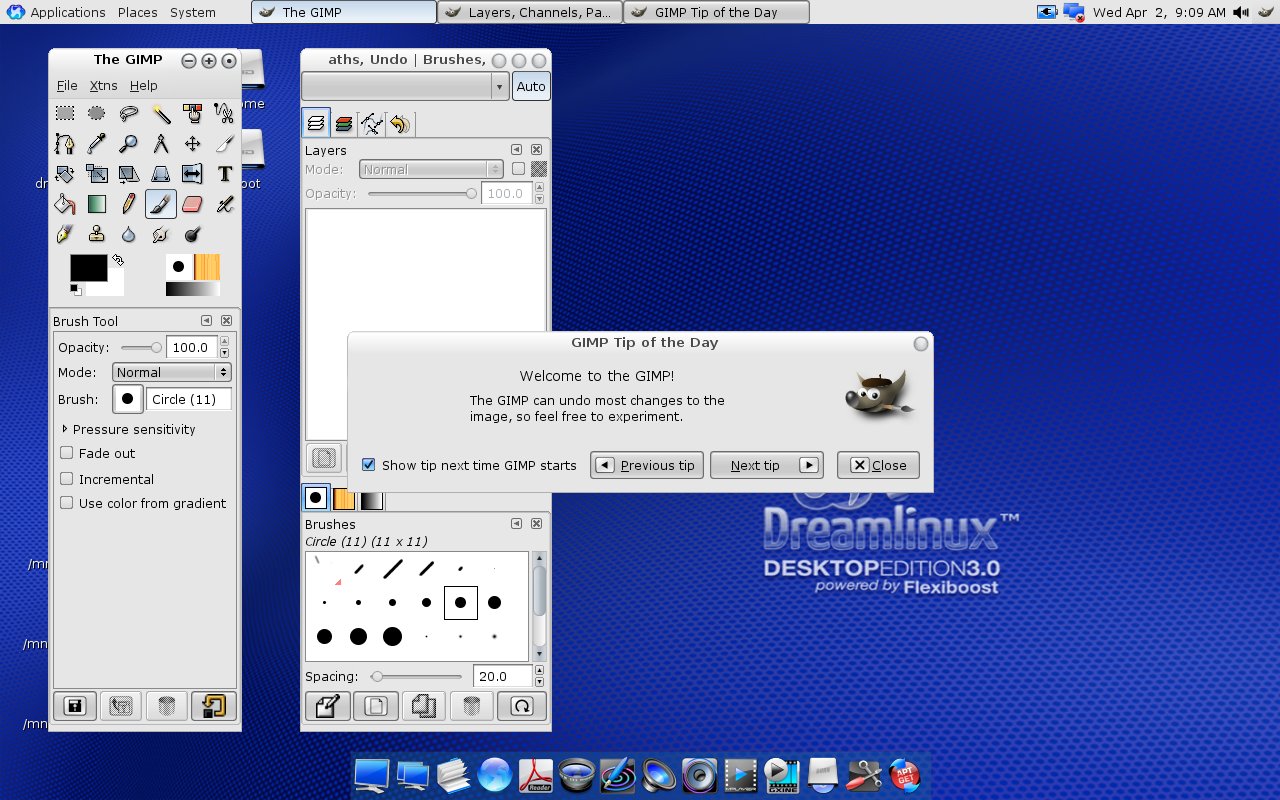
Task: Select the Dodge/Burn tool
Action: (193, 234)
